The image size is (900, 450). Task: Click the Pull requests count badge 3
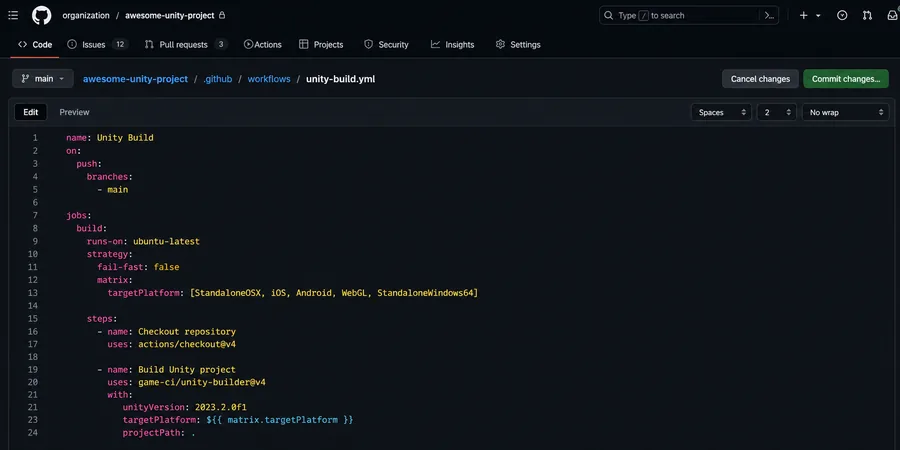click(x=221, y=44)
